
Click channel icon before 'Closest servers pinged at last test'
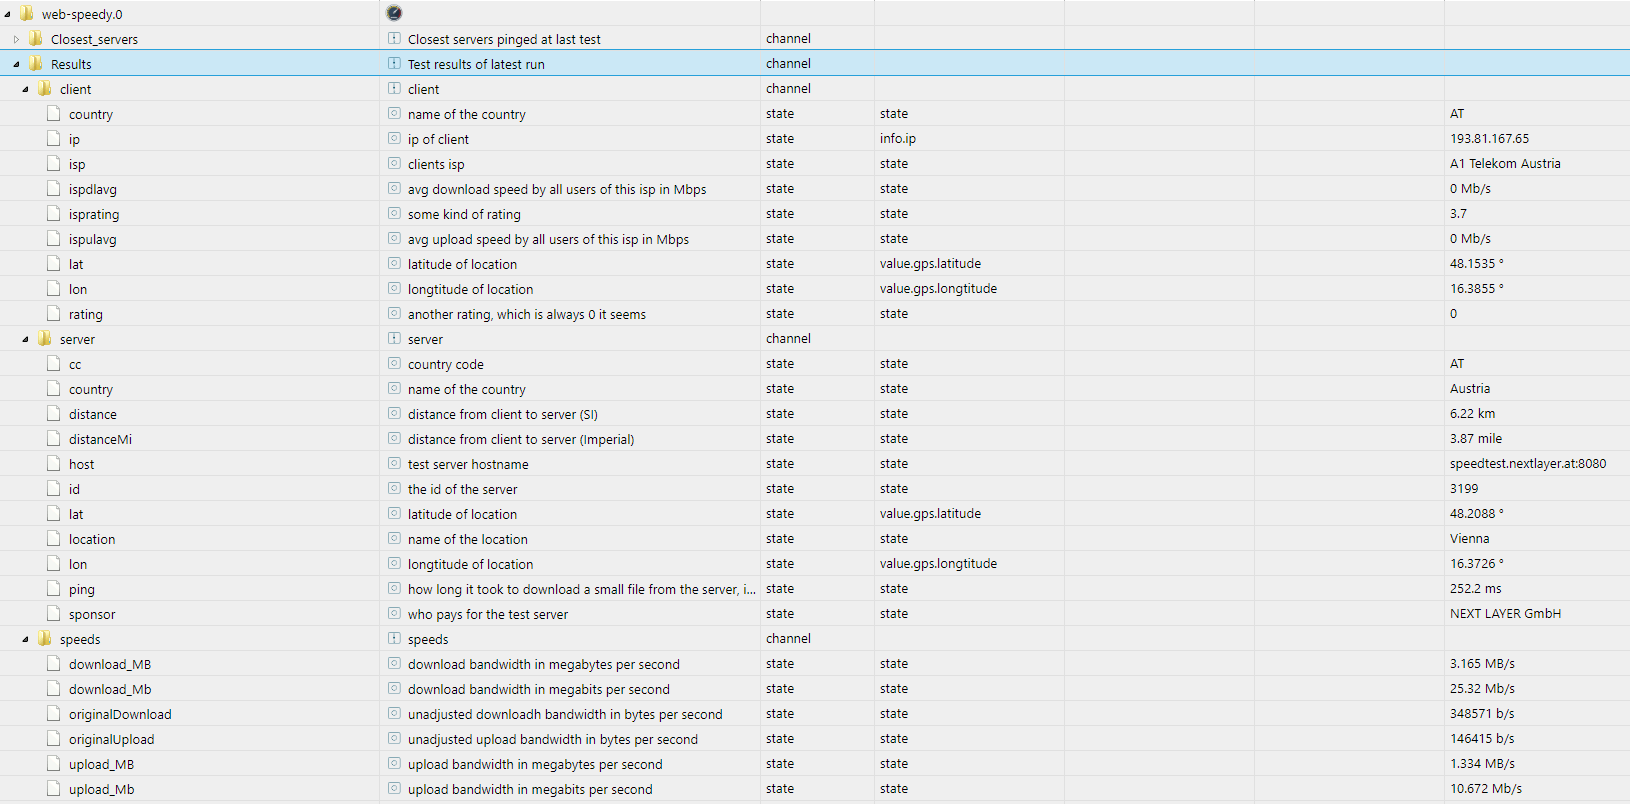point(394,38)
